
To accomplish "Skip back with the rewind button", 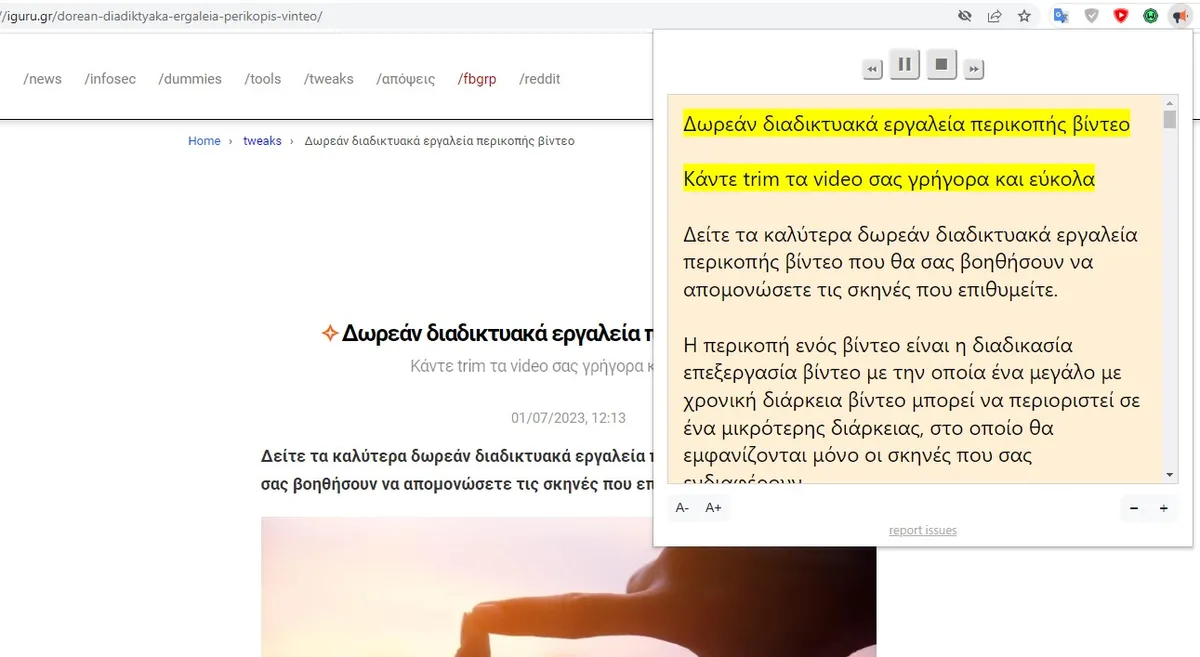I will click(x=873, y=69).
